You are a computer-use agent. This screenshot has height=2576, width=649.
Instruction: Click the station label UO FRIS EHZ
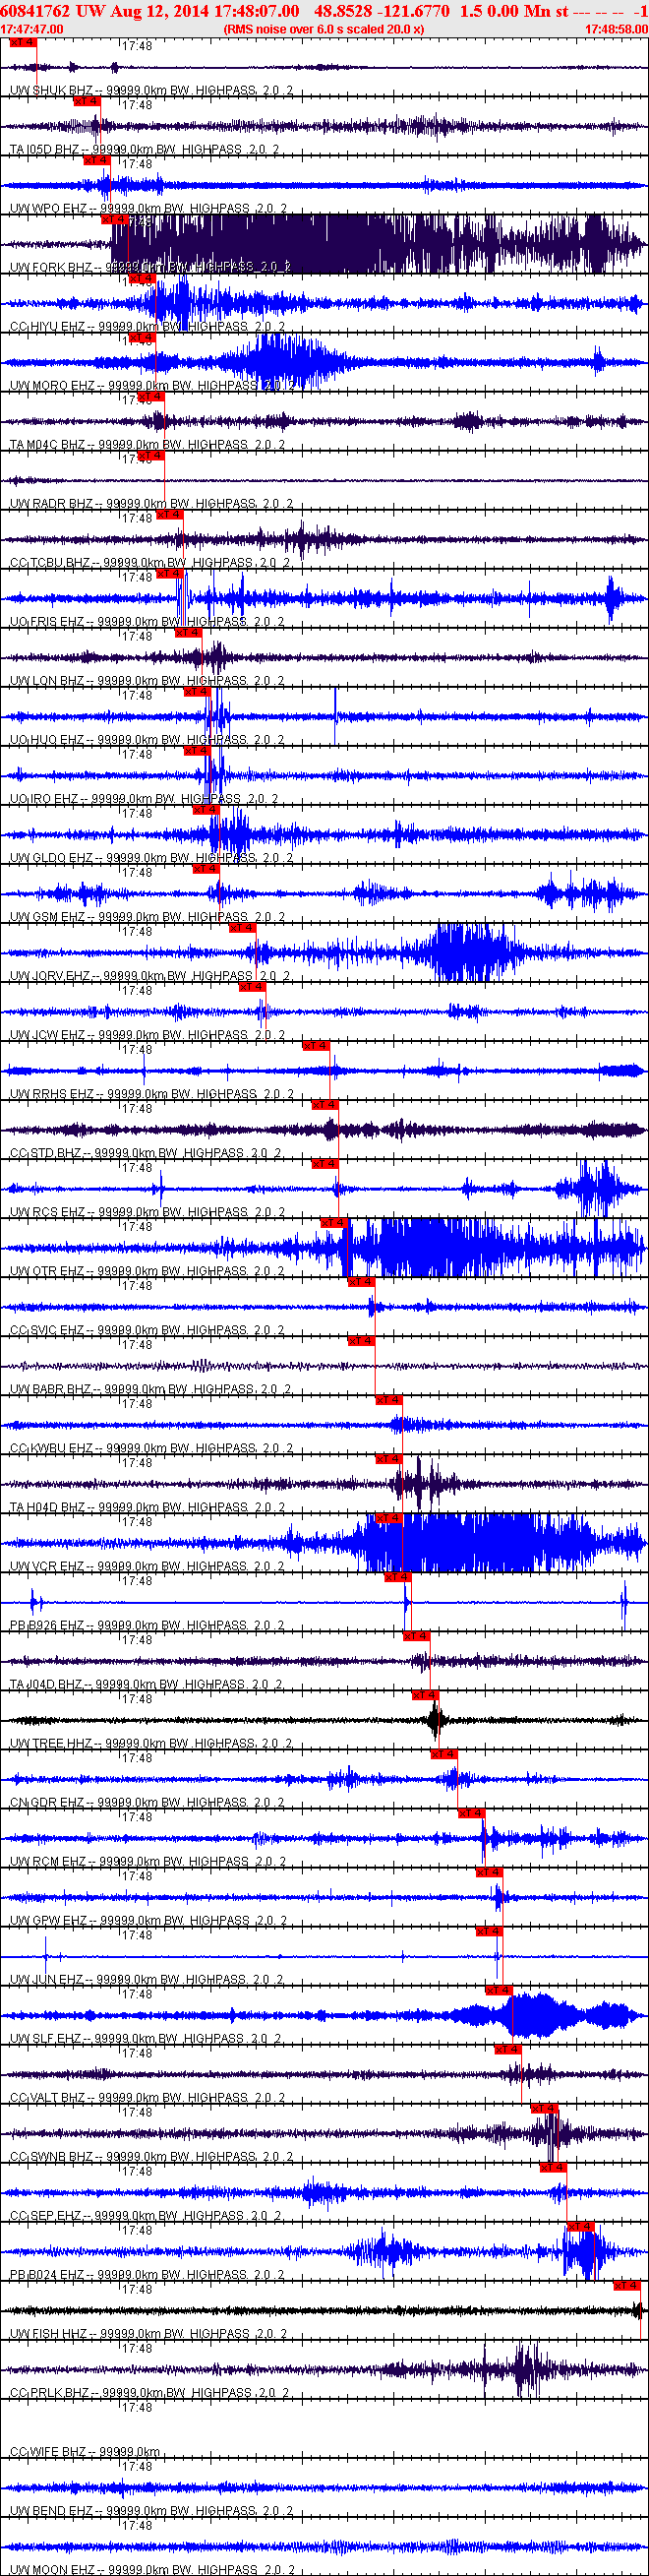47,622
